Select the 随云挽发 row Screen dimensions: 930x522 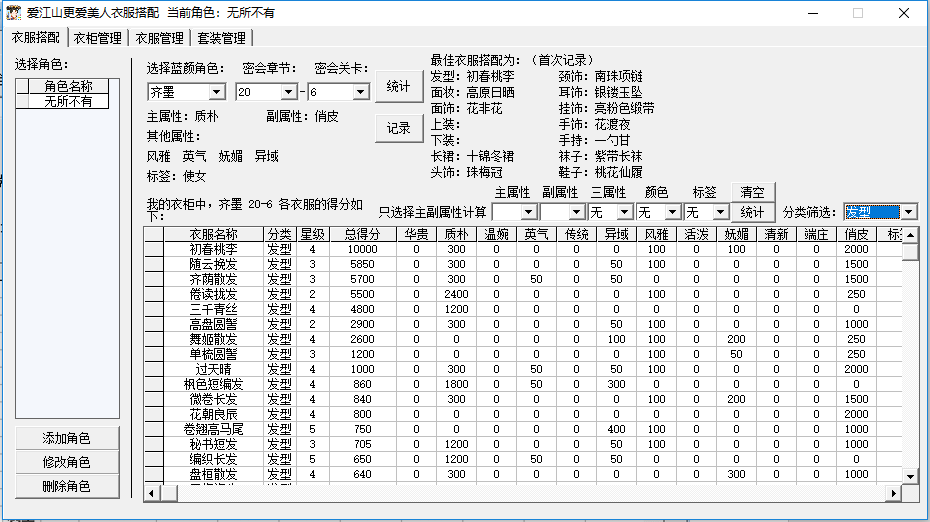coord(523,264)
